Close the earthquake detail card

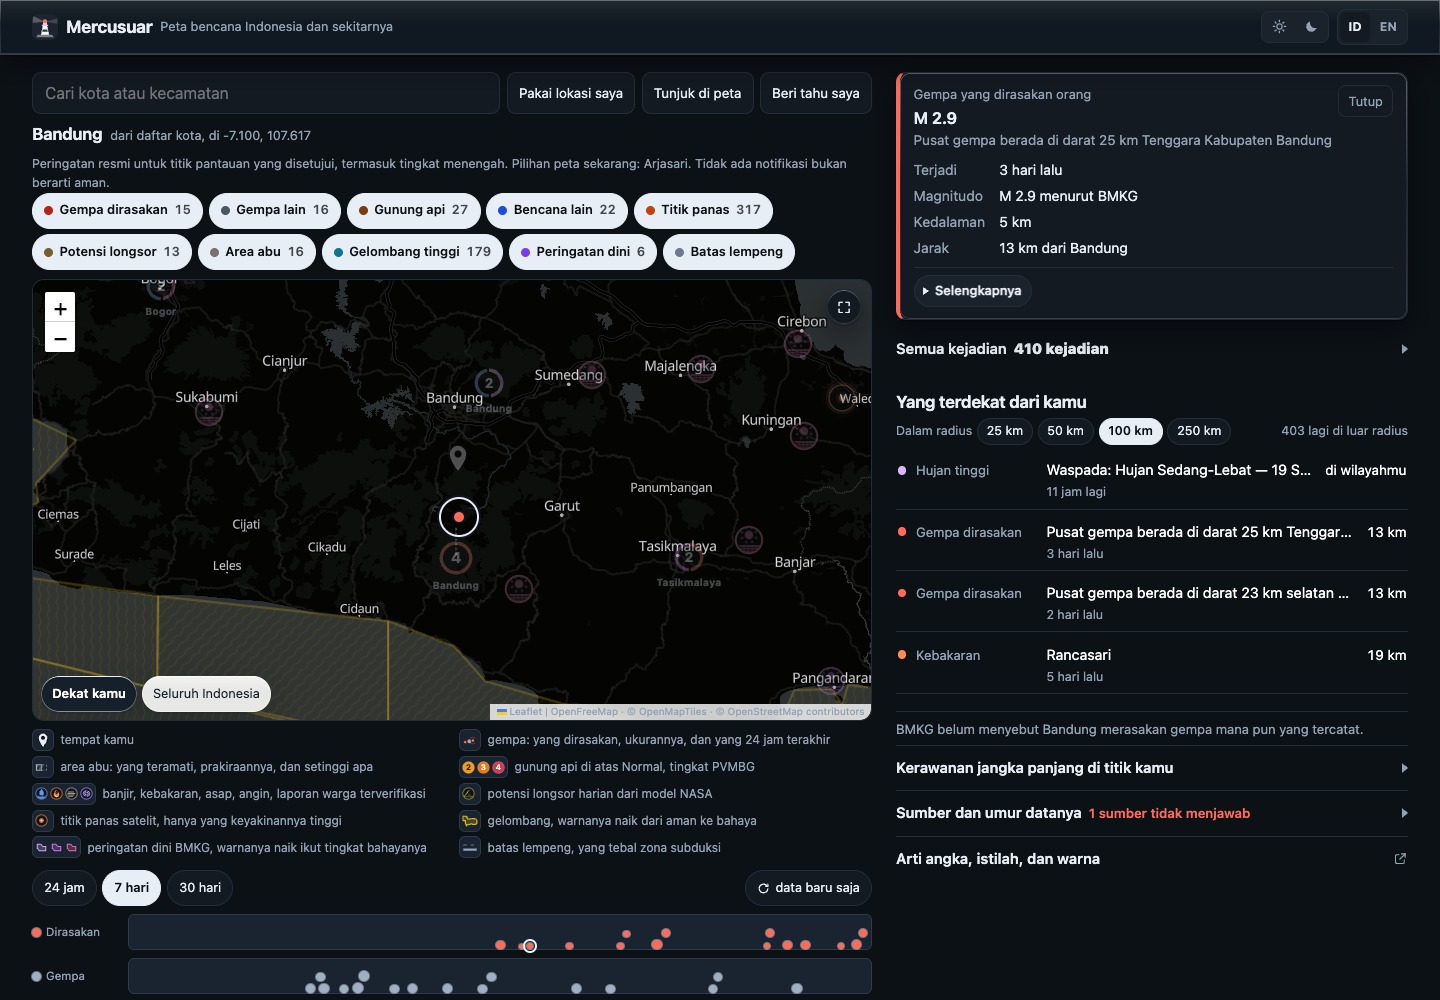[x=1365, y=101]
